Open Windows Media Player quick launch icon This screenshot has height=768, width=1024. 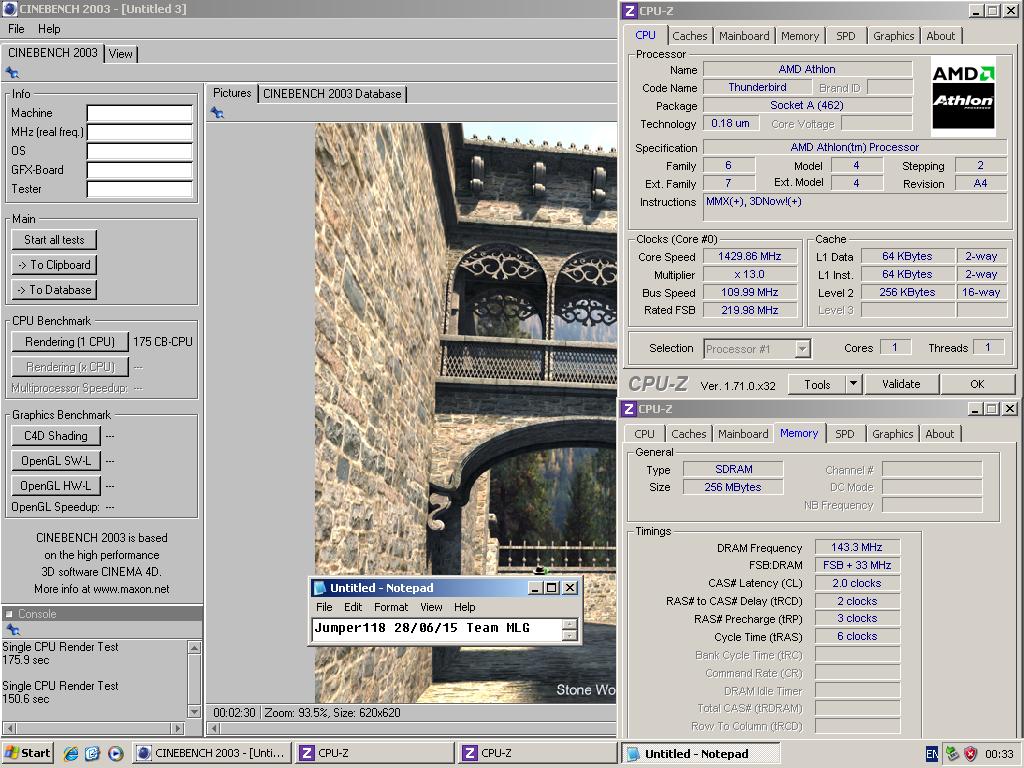point(115,753)
